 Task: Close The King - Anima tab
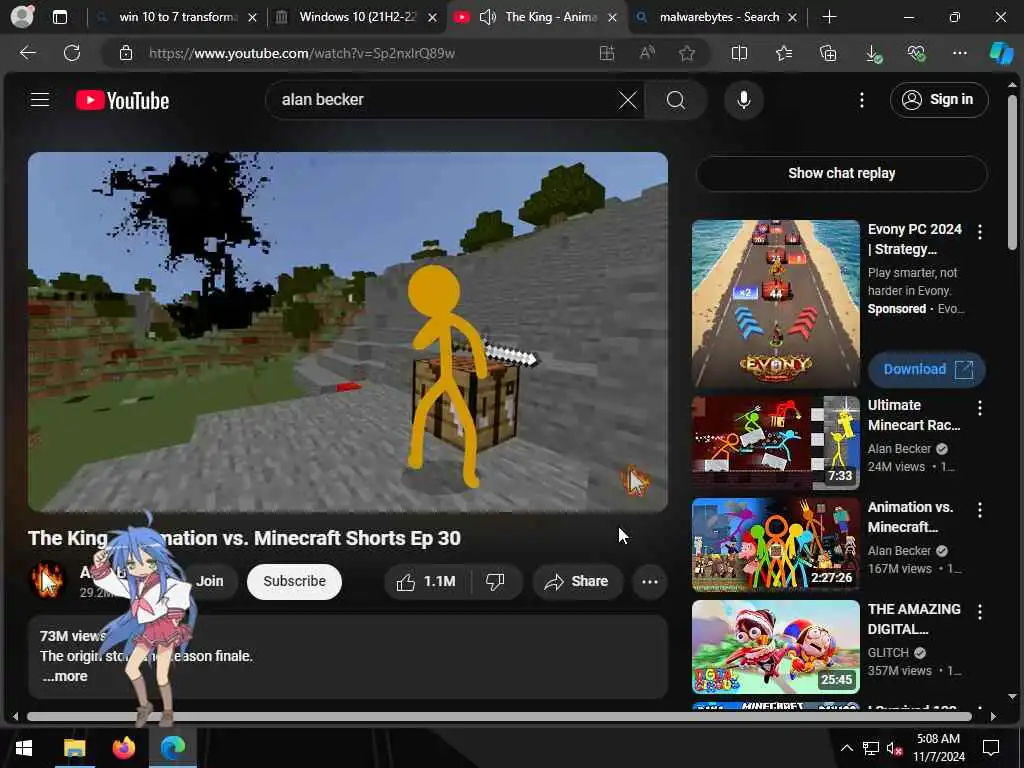click(612, 18)
